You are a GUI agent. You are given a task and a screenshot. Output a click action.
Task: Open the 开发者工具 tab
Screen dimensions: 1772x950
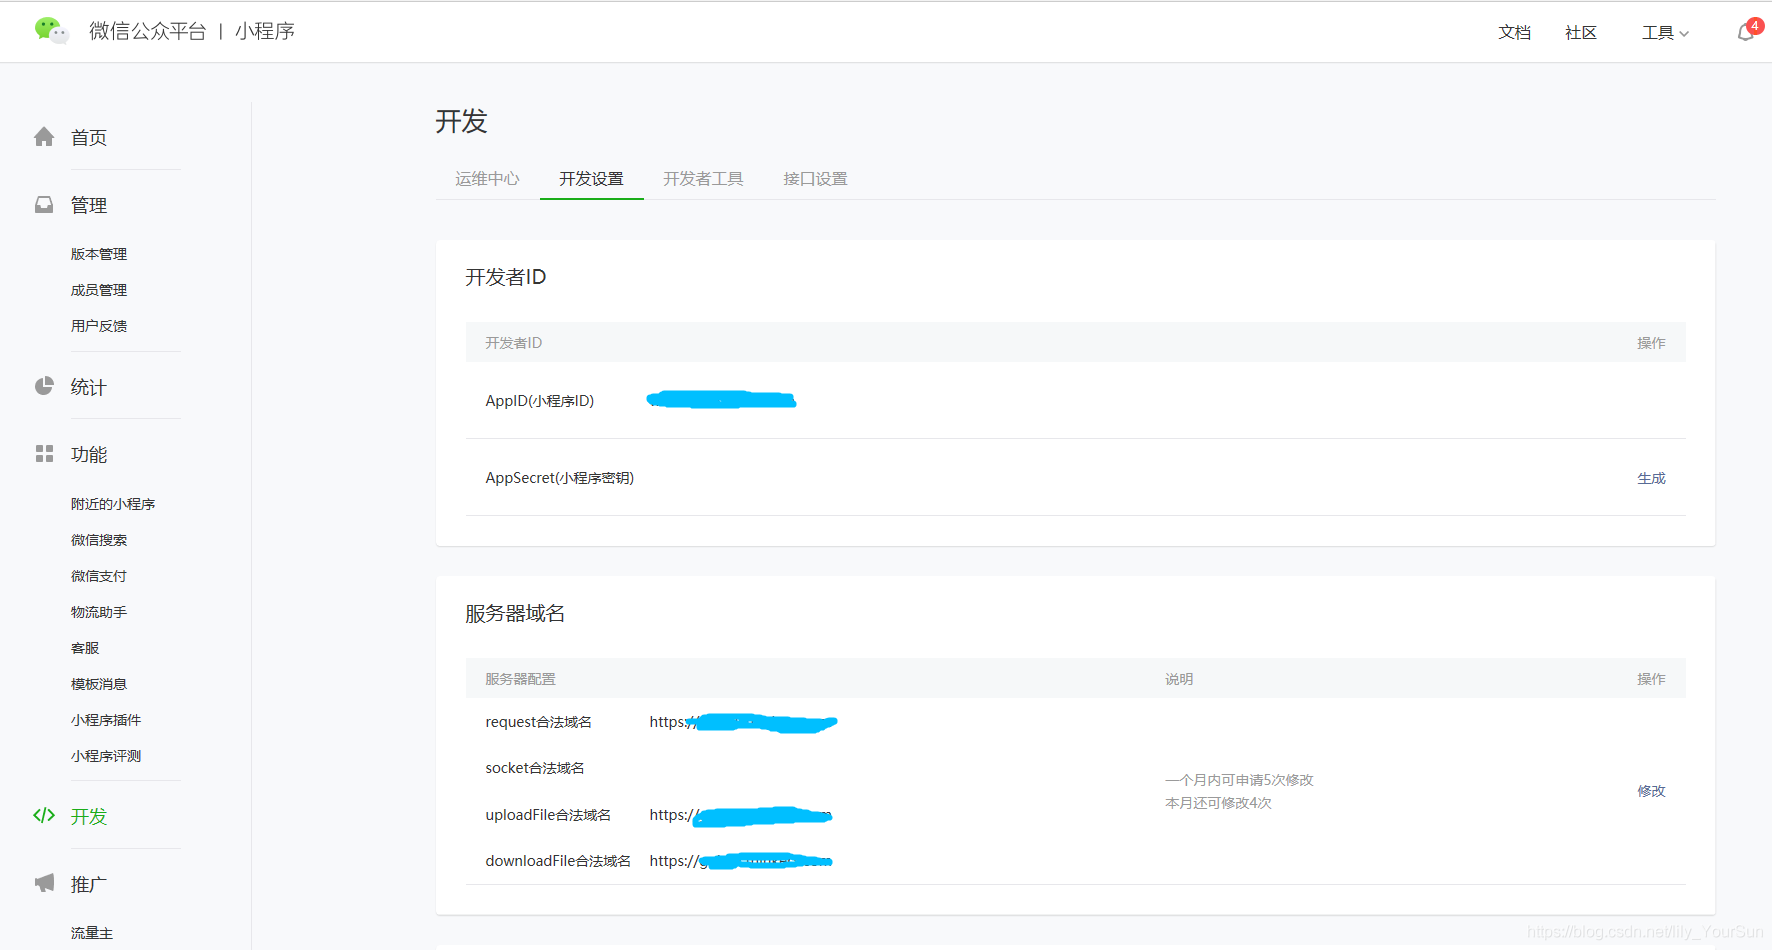pyautogui.click(x=704, y=178)
